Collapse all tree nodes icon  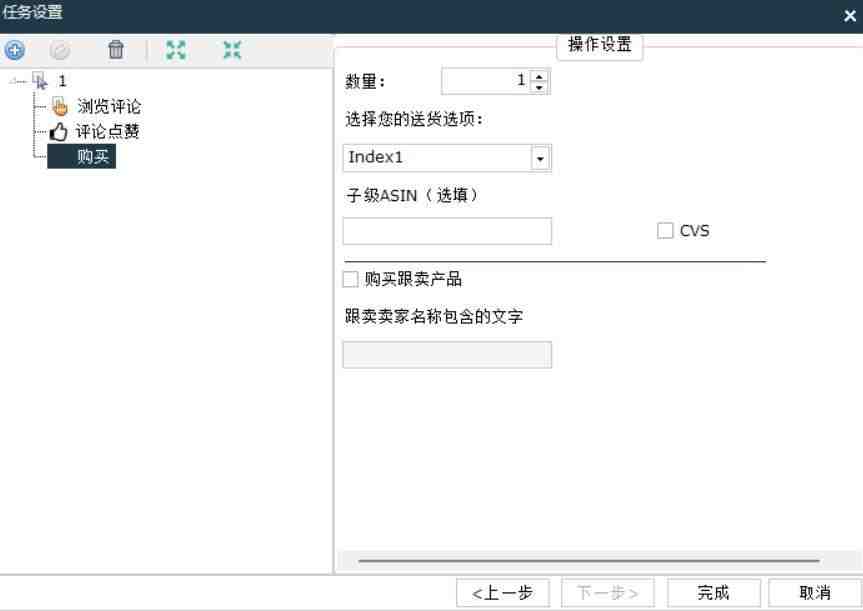pyautogui.click(x=232, y=50)
